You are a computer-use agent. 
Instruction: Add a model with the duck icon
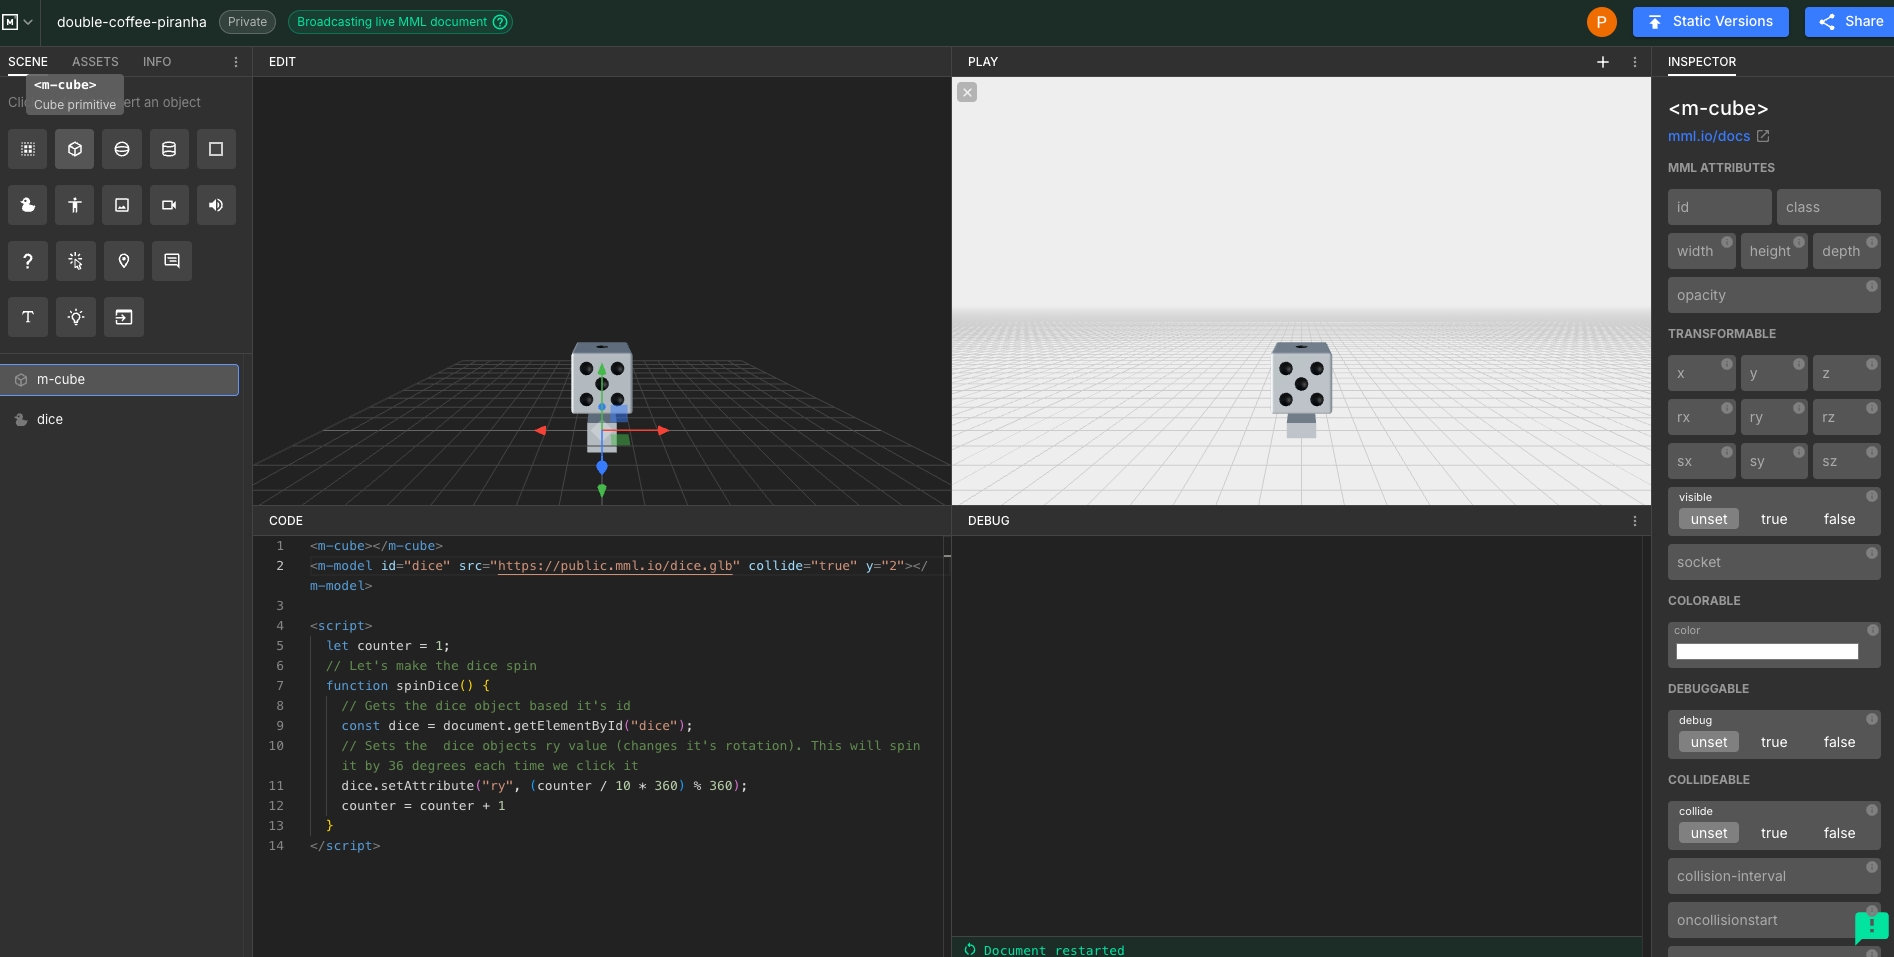point(28,205)
